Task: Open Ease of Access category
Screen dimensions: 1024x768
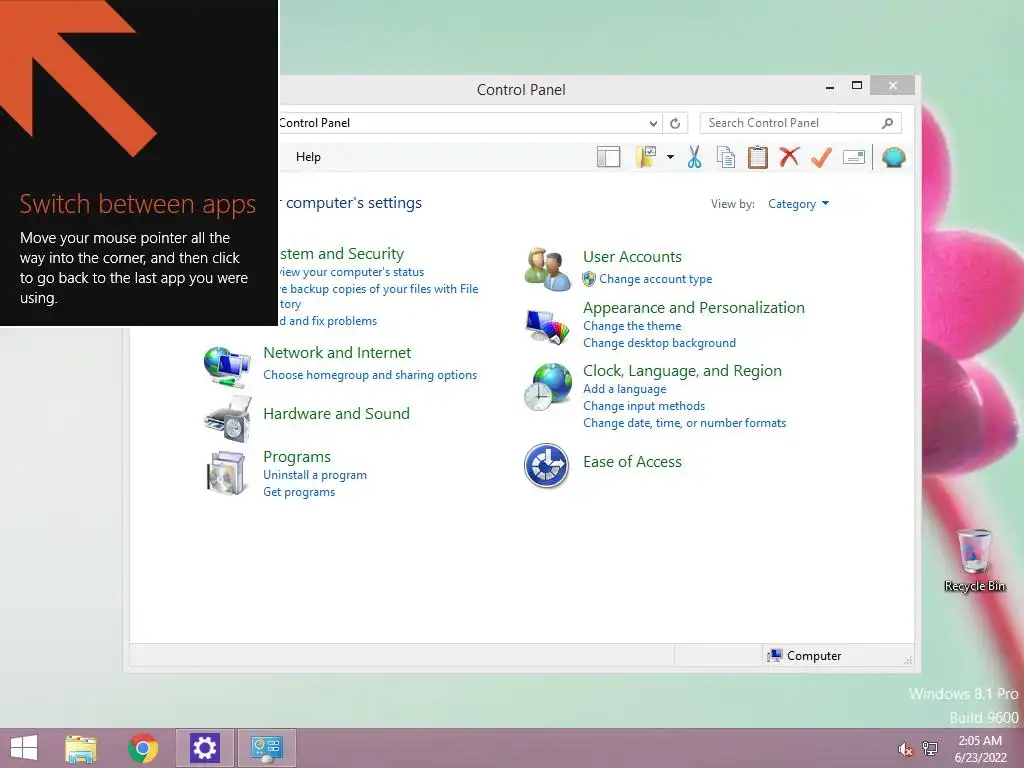Action: coord(632,462)
